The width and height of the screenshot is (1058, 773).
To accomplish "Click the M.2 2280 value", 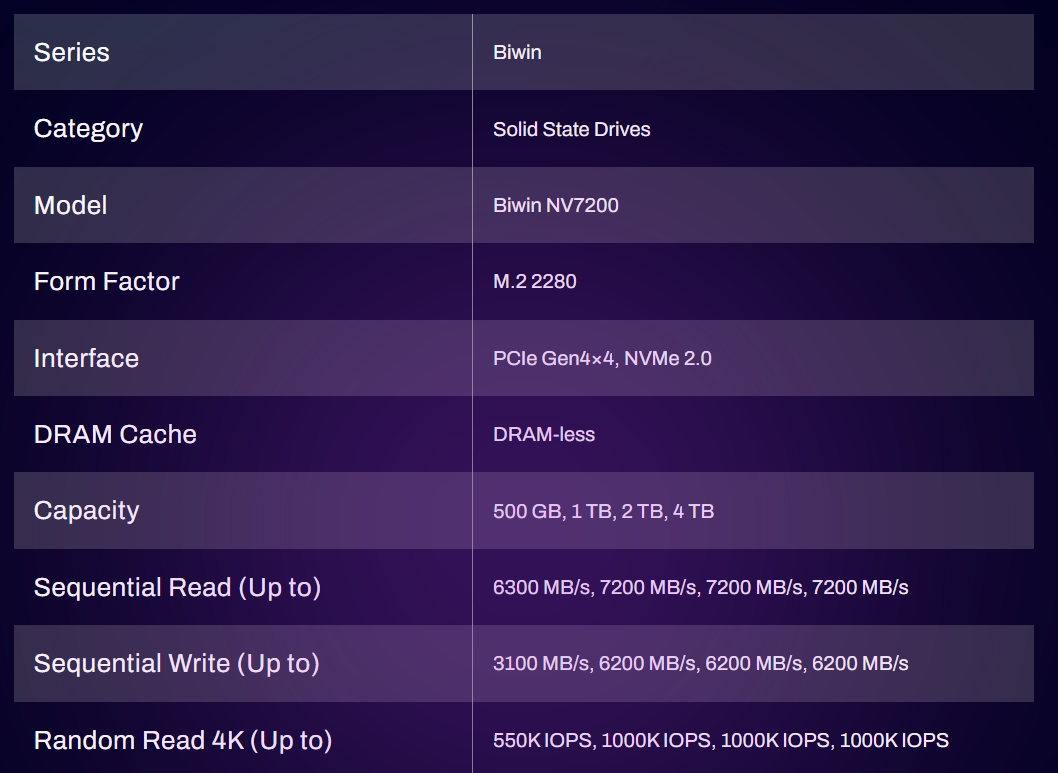I will (534, 282).
